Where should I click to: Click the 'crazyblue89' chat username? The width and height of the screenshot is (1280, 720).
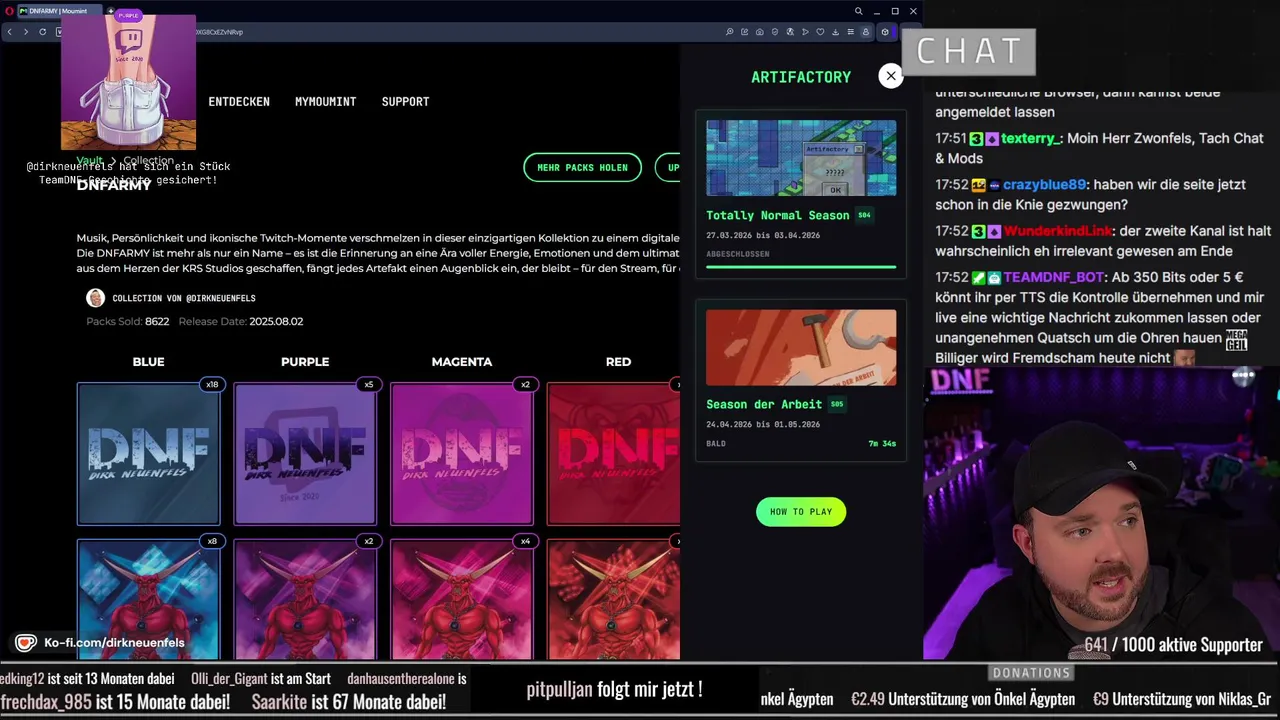click(x=1044, y=185)
